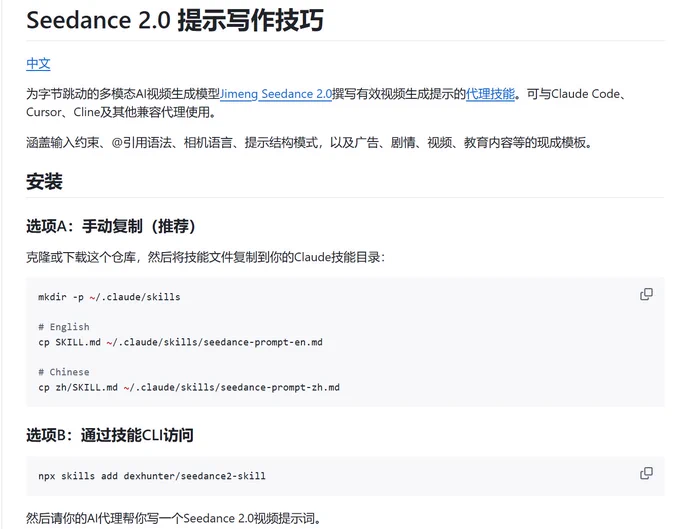The width and height of the screenshot is (680, 529).
Task: Click the title 'Seedance 2.0 提示写作技巧'
Action: 175,20
